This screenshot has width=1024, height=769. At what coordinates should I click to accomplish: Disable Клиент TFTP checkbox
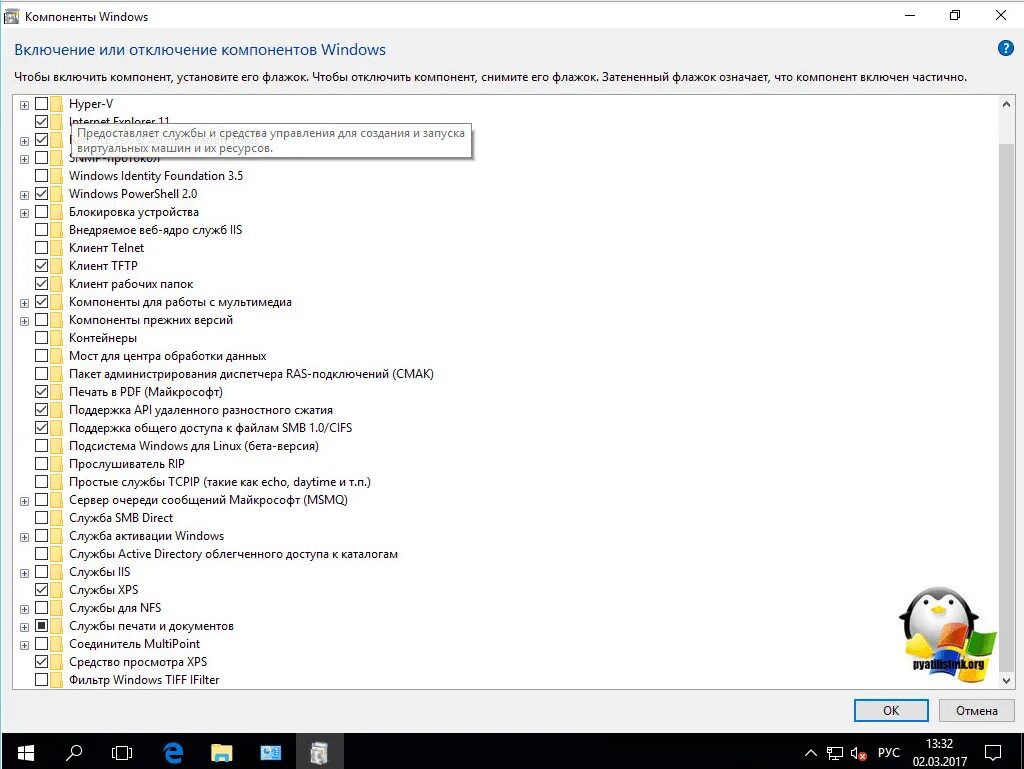coord(41,266)
